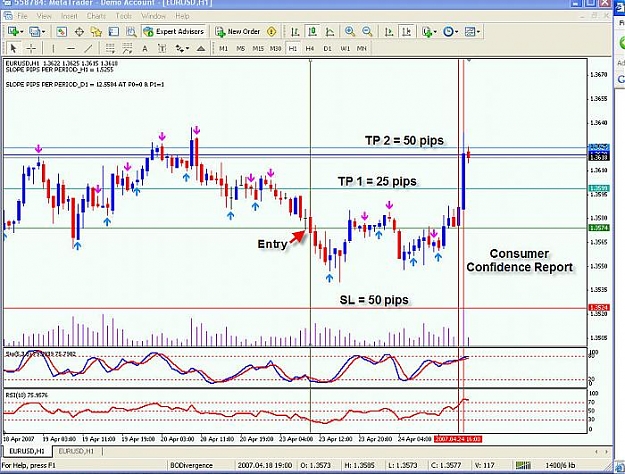
Task: Launch the Strategy Tester magnifier icon
Action: (x=131, y=31)
